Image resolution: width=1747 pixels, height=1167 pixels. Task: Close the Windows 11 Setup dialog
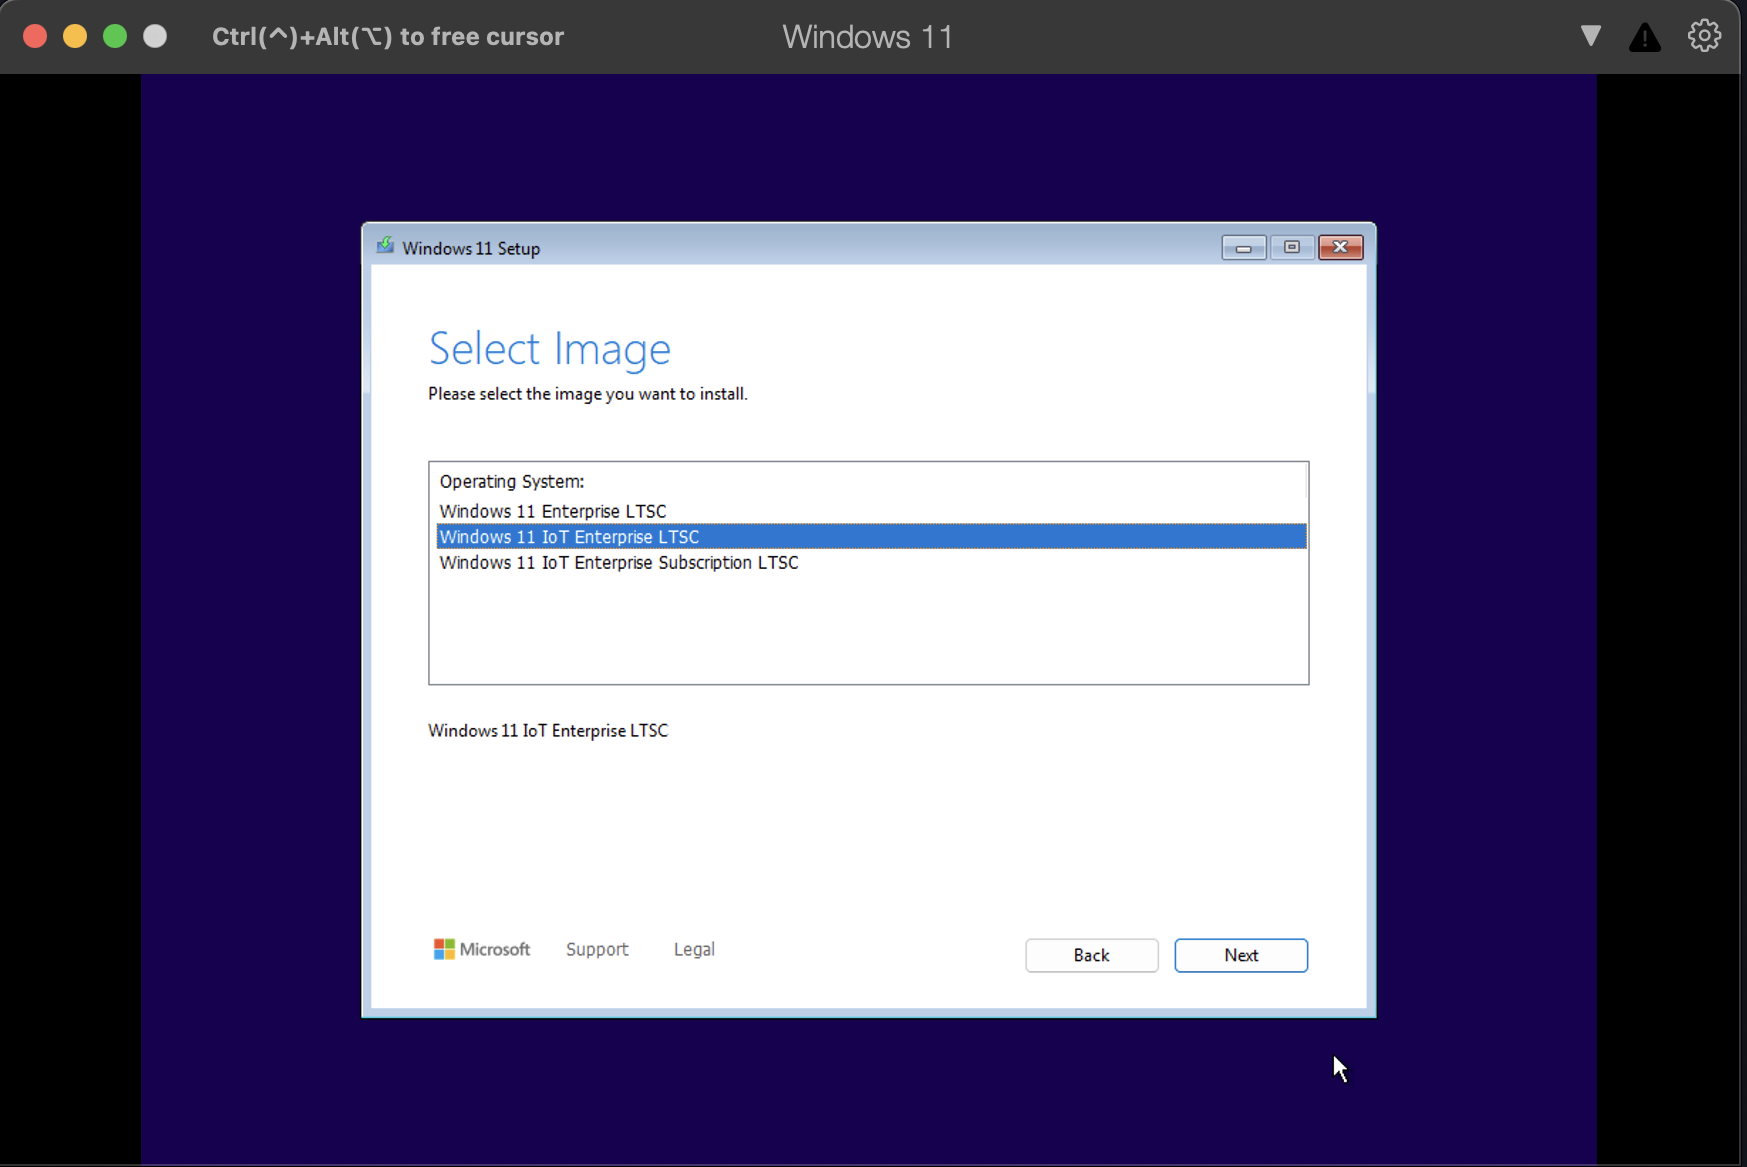(1341, 247)
